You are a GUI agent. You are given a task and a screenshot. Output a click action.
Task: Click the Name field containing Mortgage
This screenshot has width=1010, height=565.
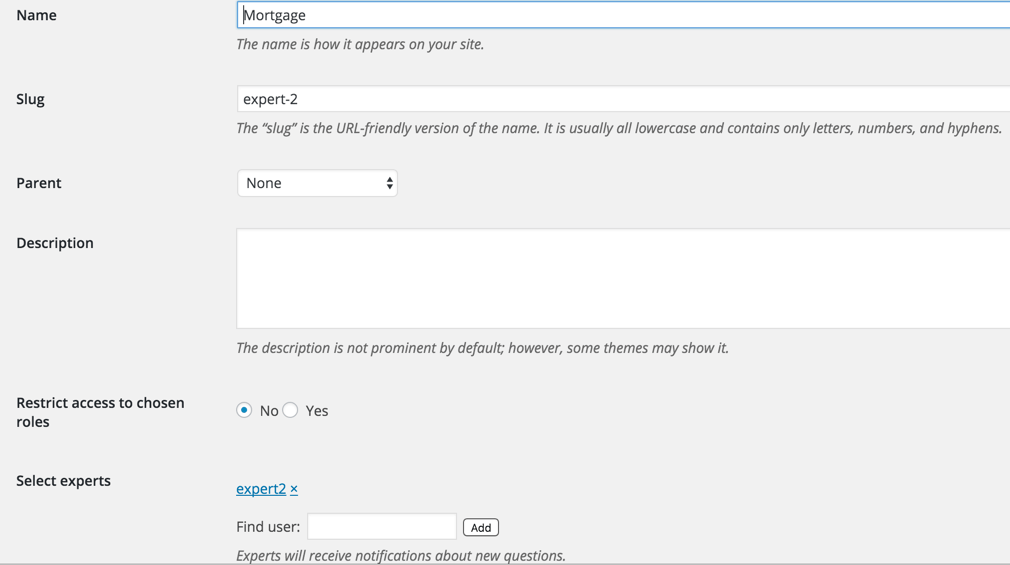pos(622,15)
